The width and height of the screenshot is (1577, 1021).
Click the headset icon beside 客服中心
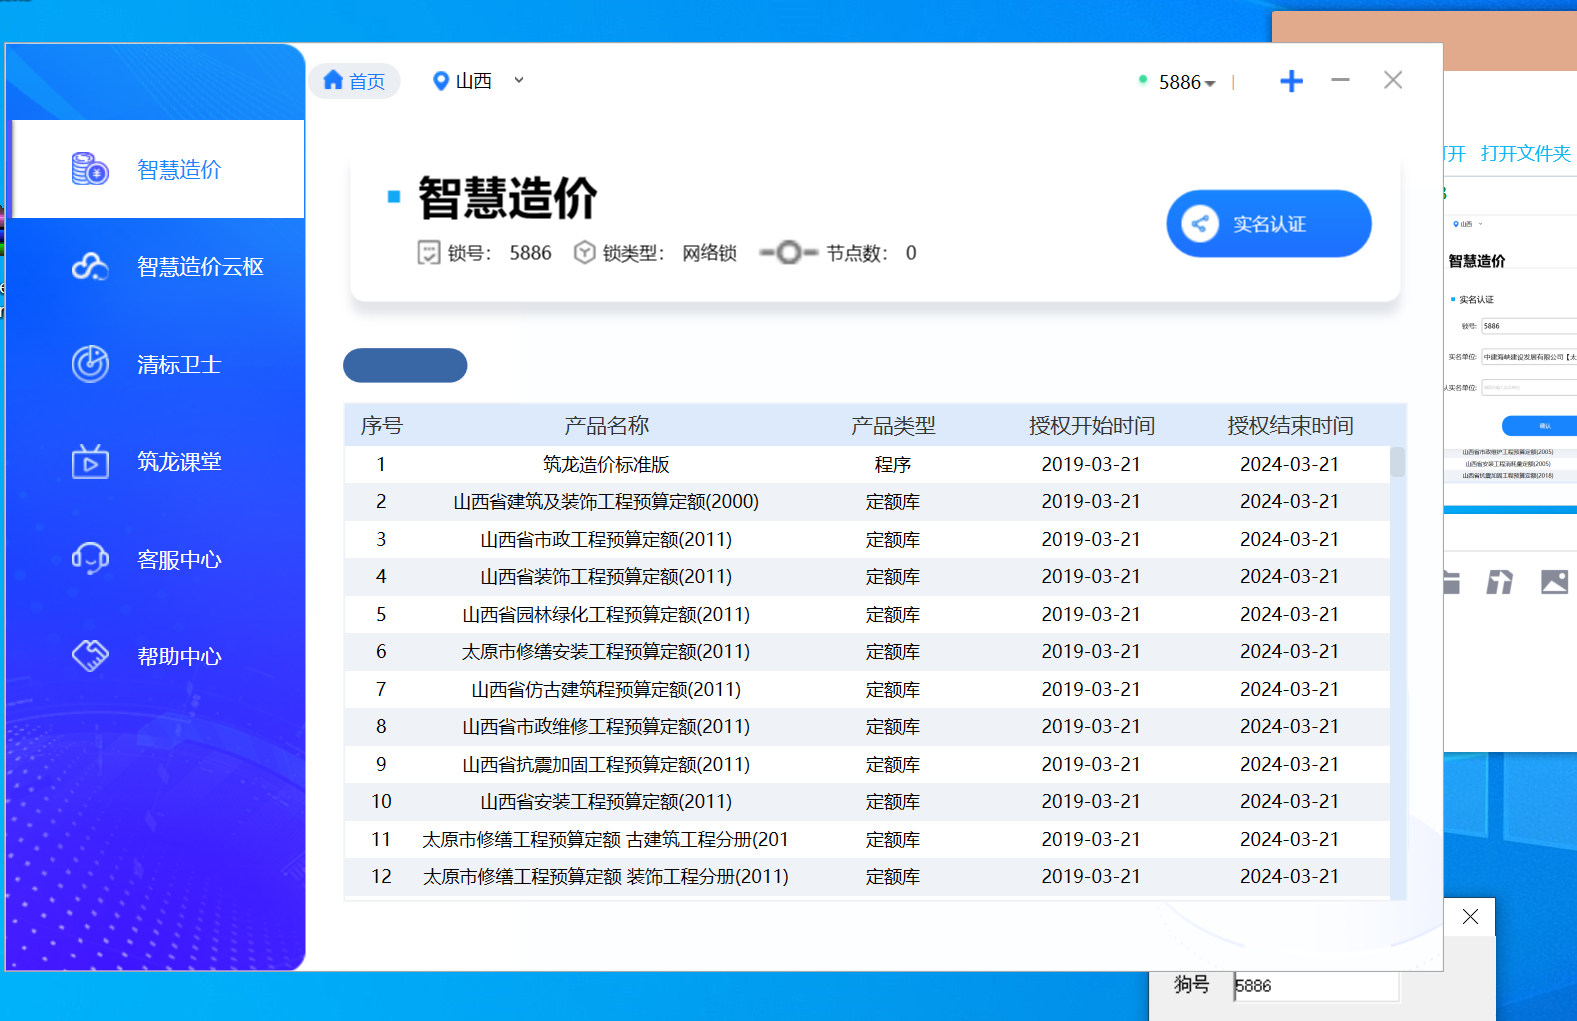pyautogui.click(x=90, y=558)
